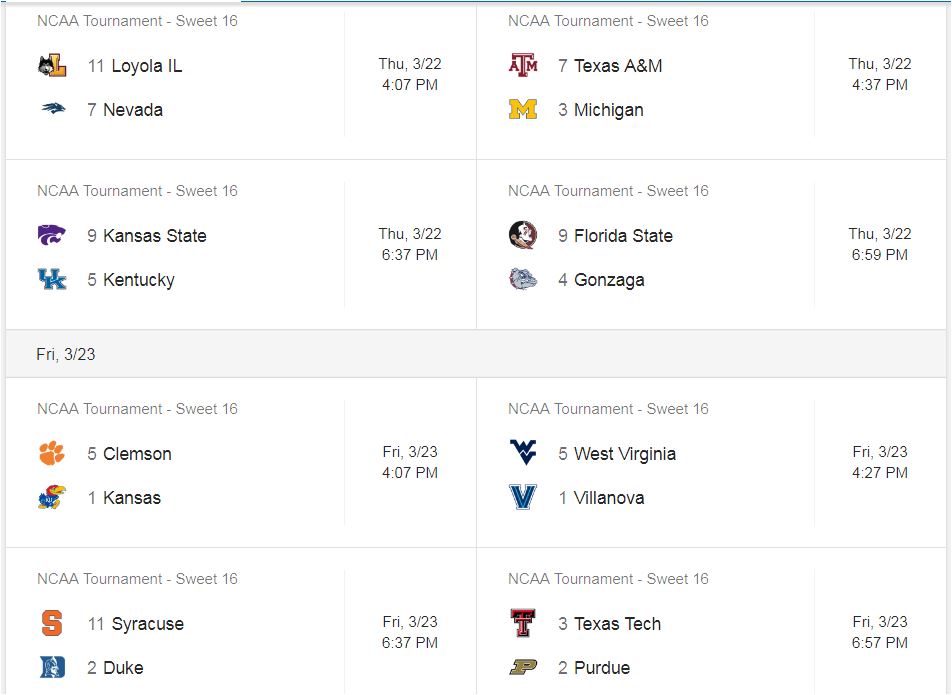Click the Purdue P logo
This screenshot has height=695, width=952.
point(523,668)
